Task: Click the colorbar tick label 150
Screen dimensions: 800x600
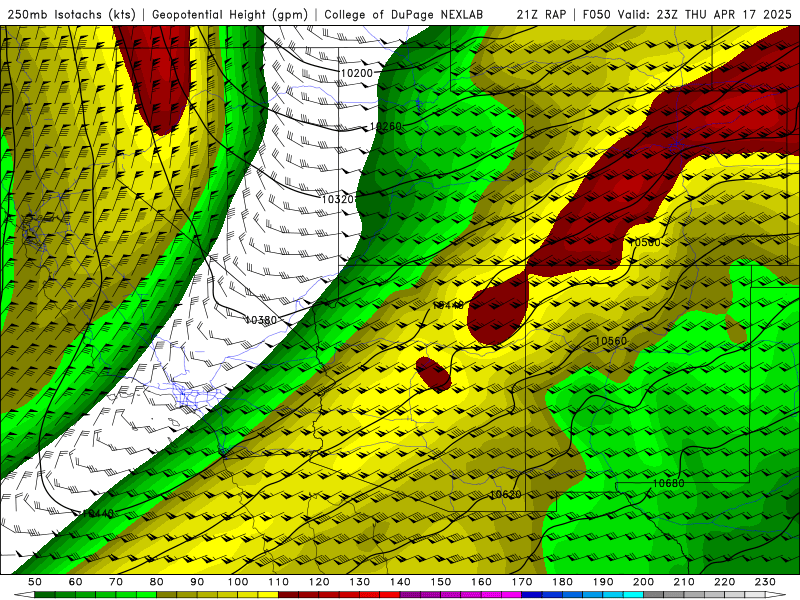Action: (441, 582)
